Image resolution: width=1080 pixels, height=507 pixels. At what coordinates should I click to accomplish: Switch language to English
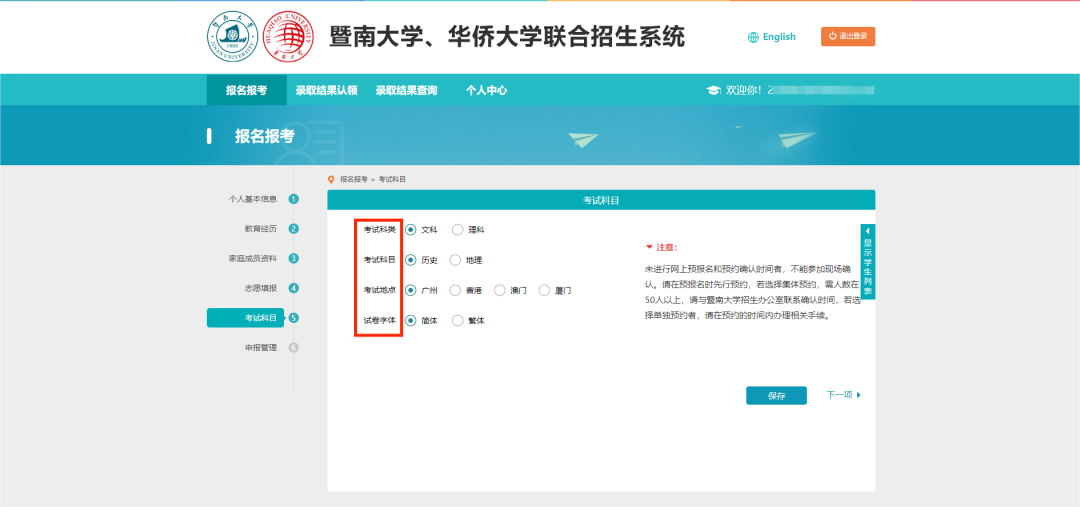point(779,37)
